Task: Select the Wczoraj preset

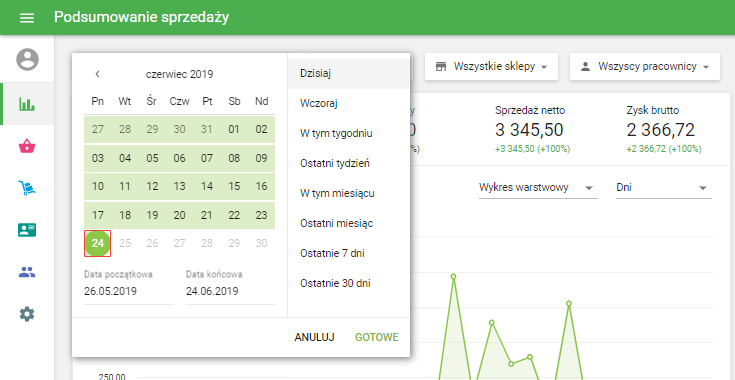Action: pyautogui.click(x=349, y=104)
